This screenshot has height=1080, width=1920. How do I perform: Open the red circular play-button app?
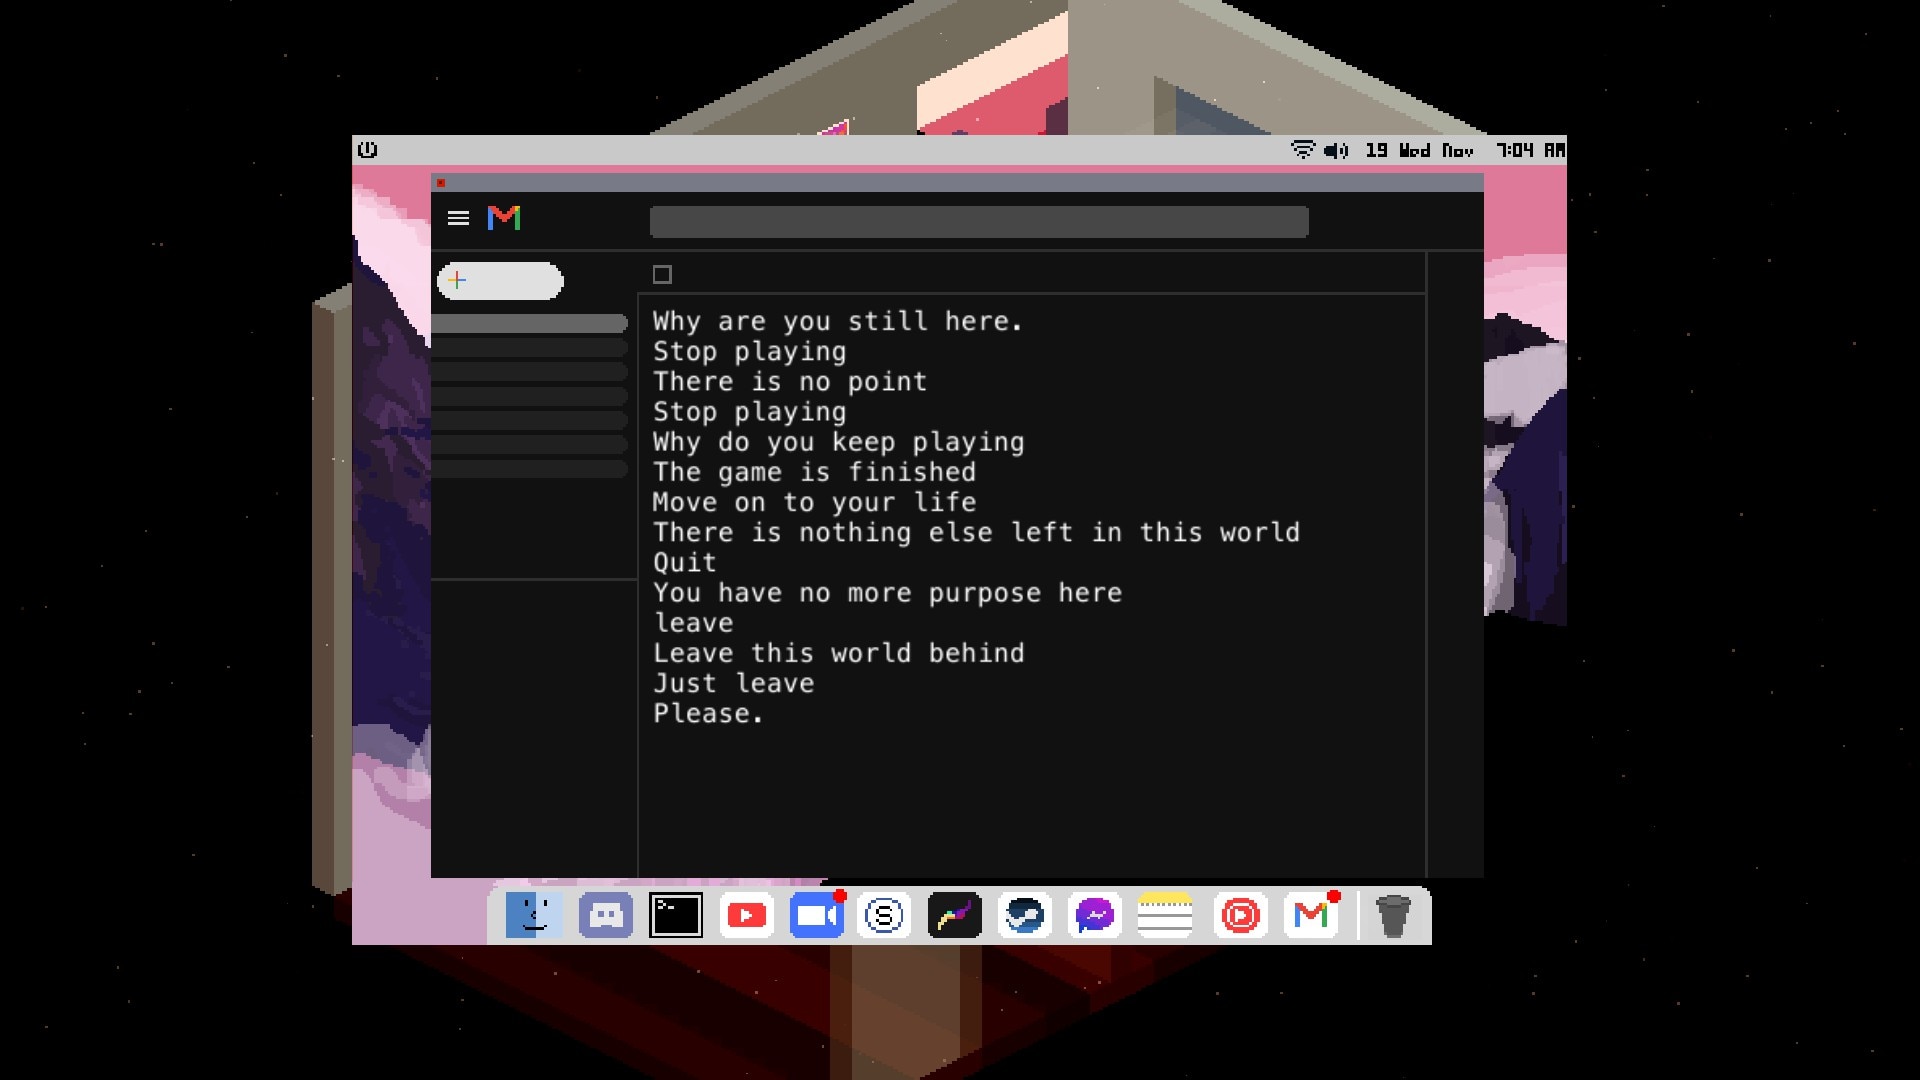(1241, 915)
